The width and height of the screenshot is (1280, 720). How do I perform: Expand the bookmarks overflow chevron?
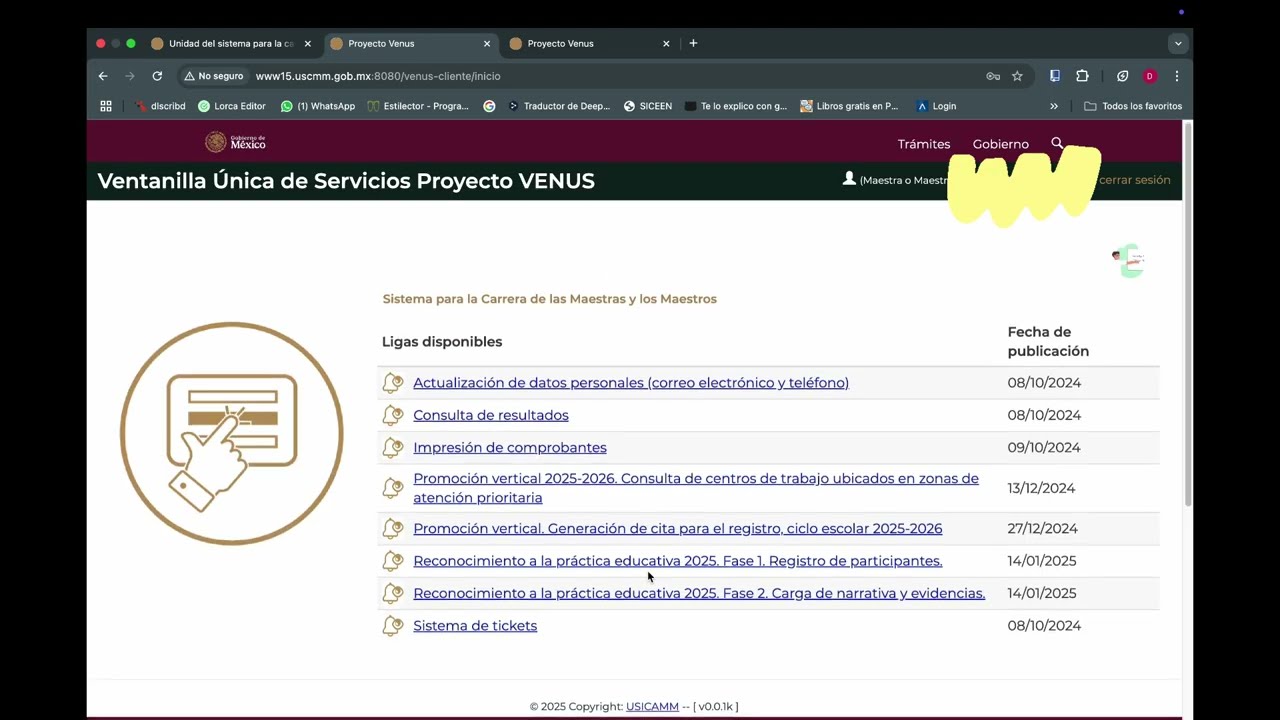(x=1053, y=106)
